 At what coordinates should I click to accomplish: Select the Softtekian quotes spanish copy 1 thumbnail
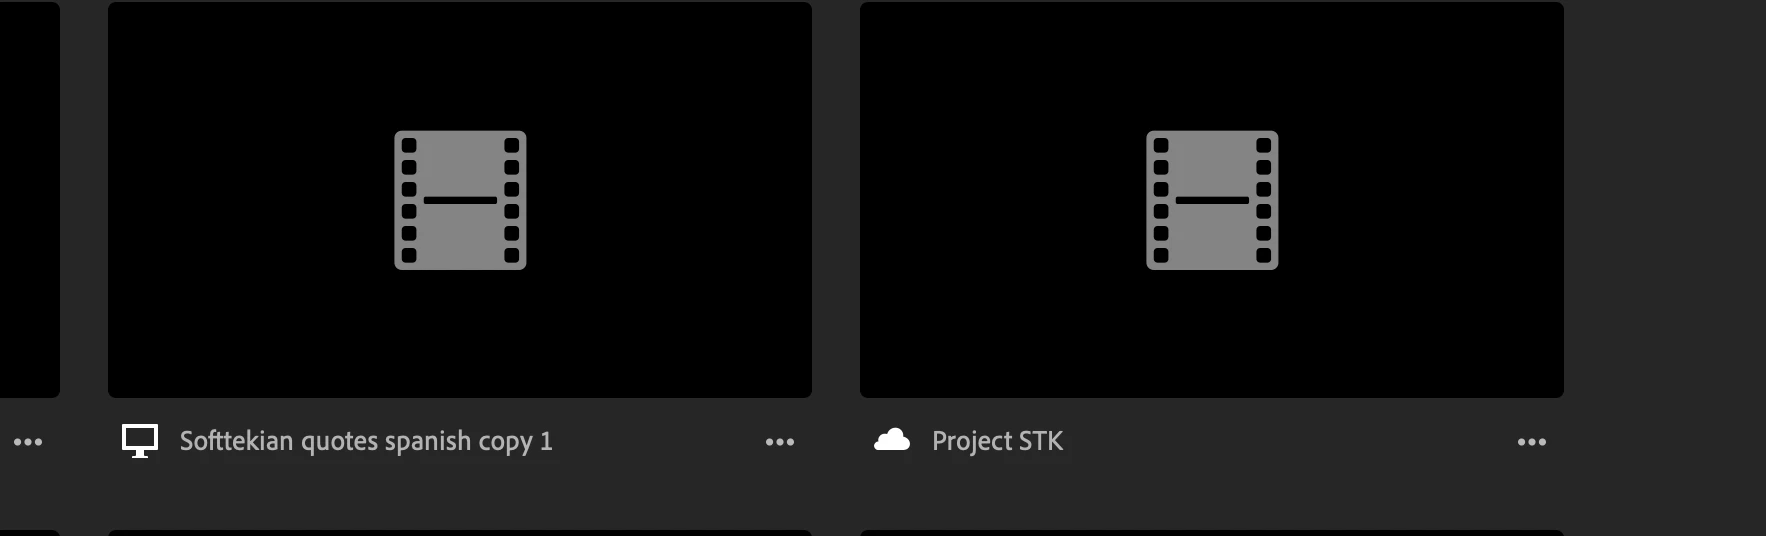460,200
